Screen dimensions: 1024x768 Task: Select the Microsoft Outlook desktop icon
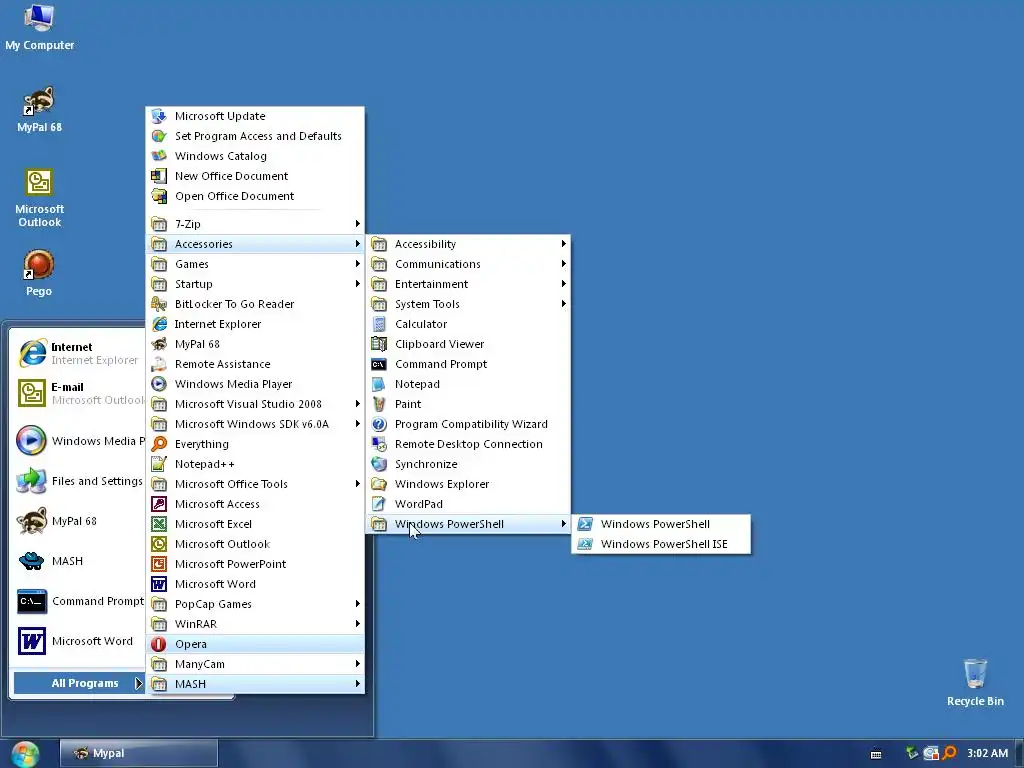pos(39,197)
